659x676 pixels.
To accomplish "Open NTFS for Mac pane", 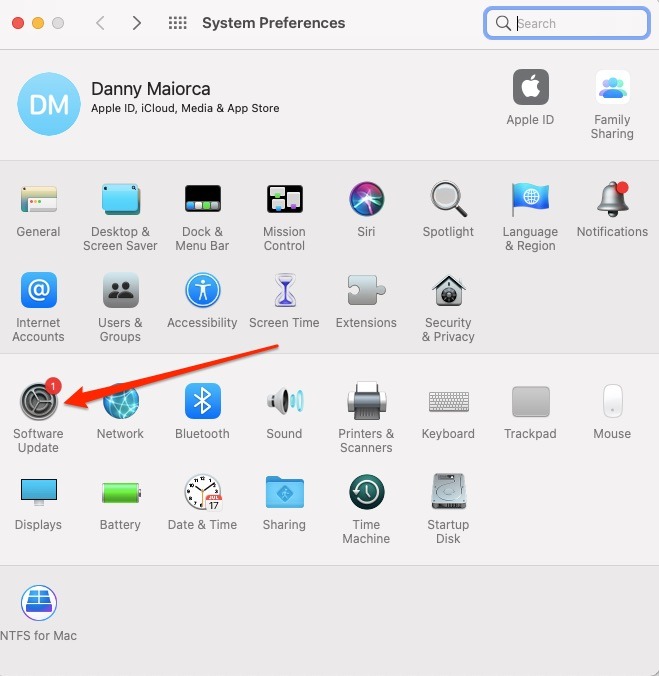I will click(38, 603).
